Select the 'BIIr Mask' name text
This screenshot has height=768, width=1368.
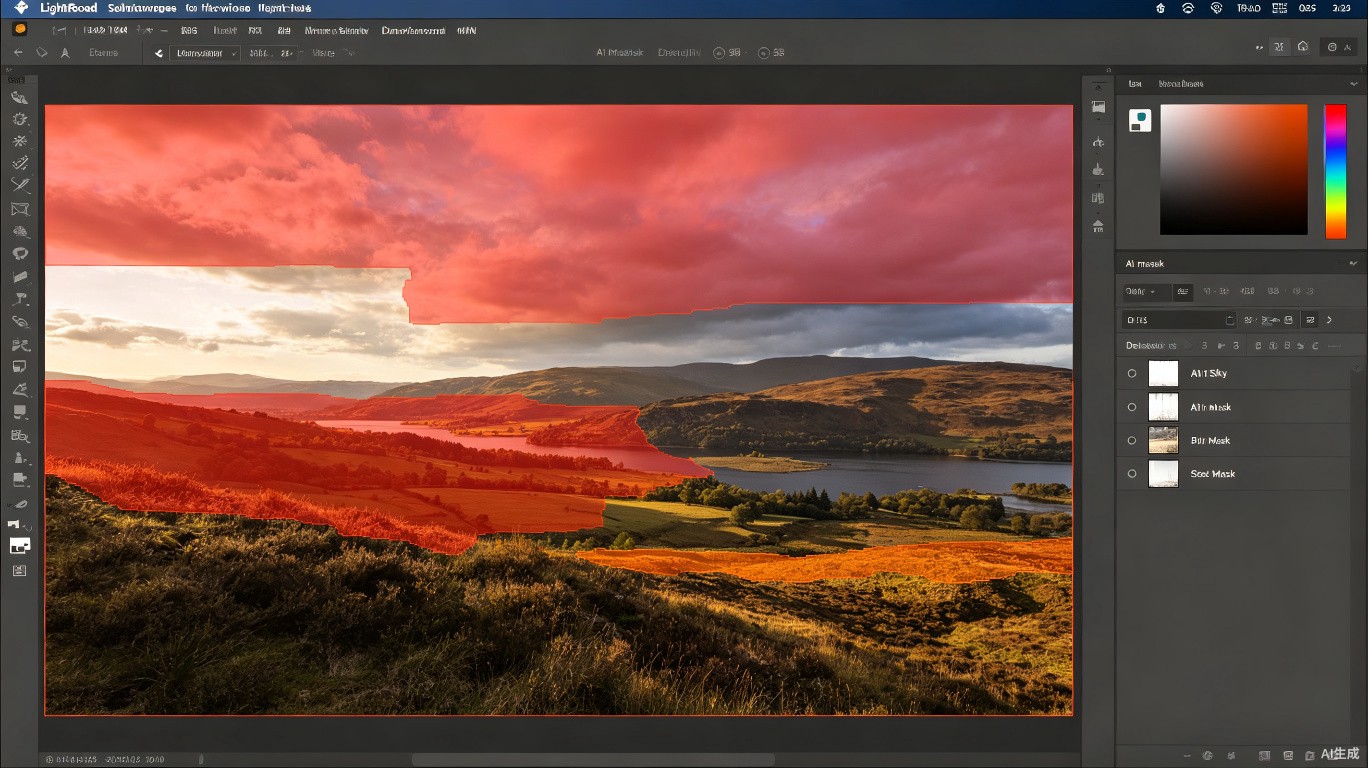(1210, 440)
